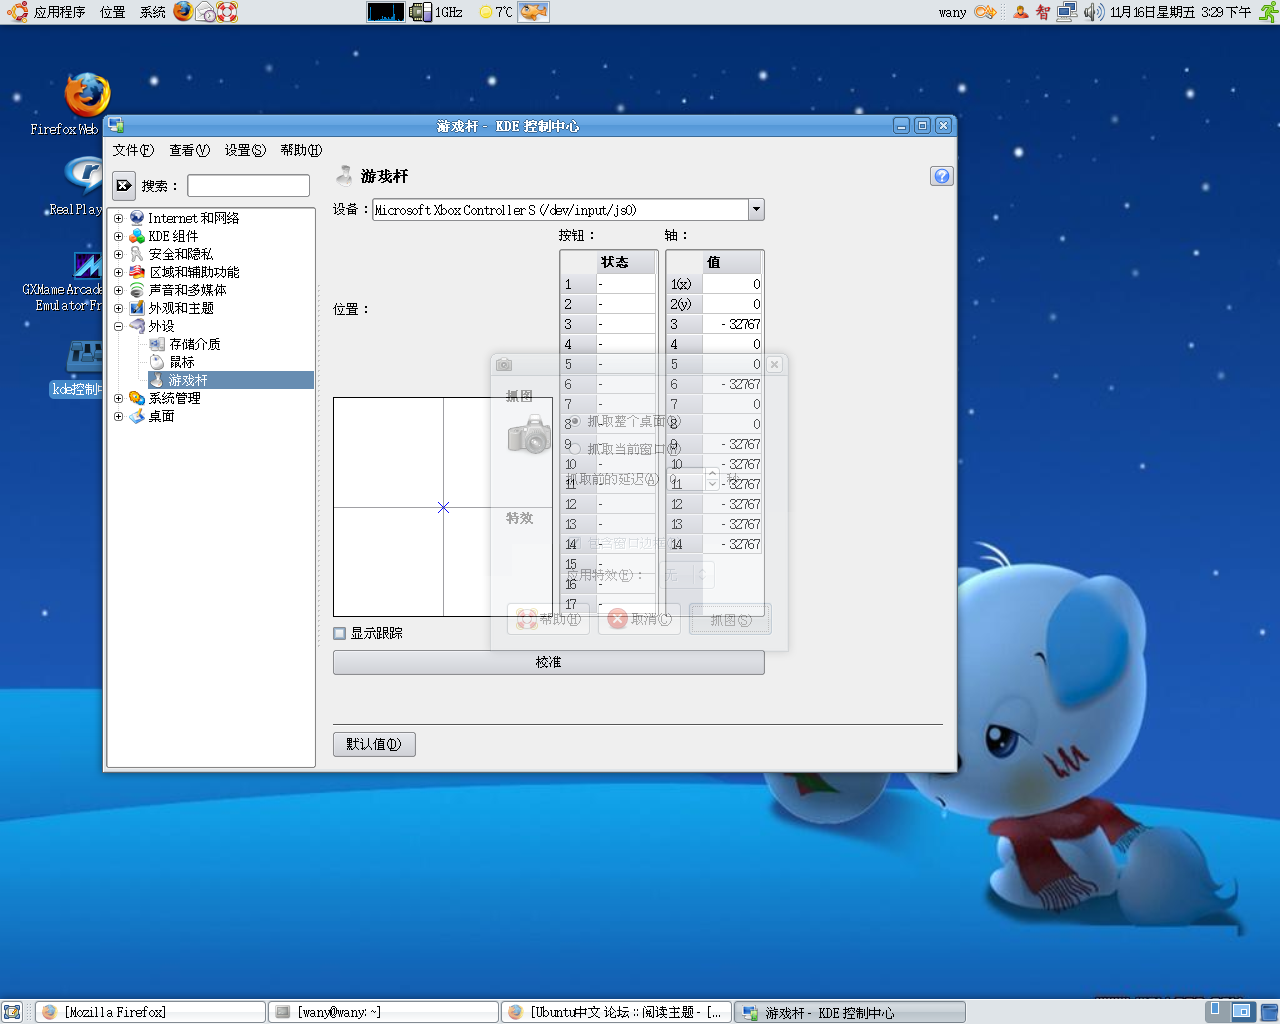Image resolution: width=1280 pixels, height=1024 pixels.
Task: Click the KDE Control Center window menu icon
Action: point(117,125)
